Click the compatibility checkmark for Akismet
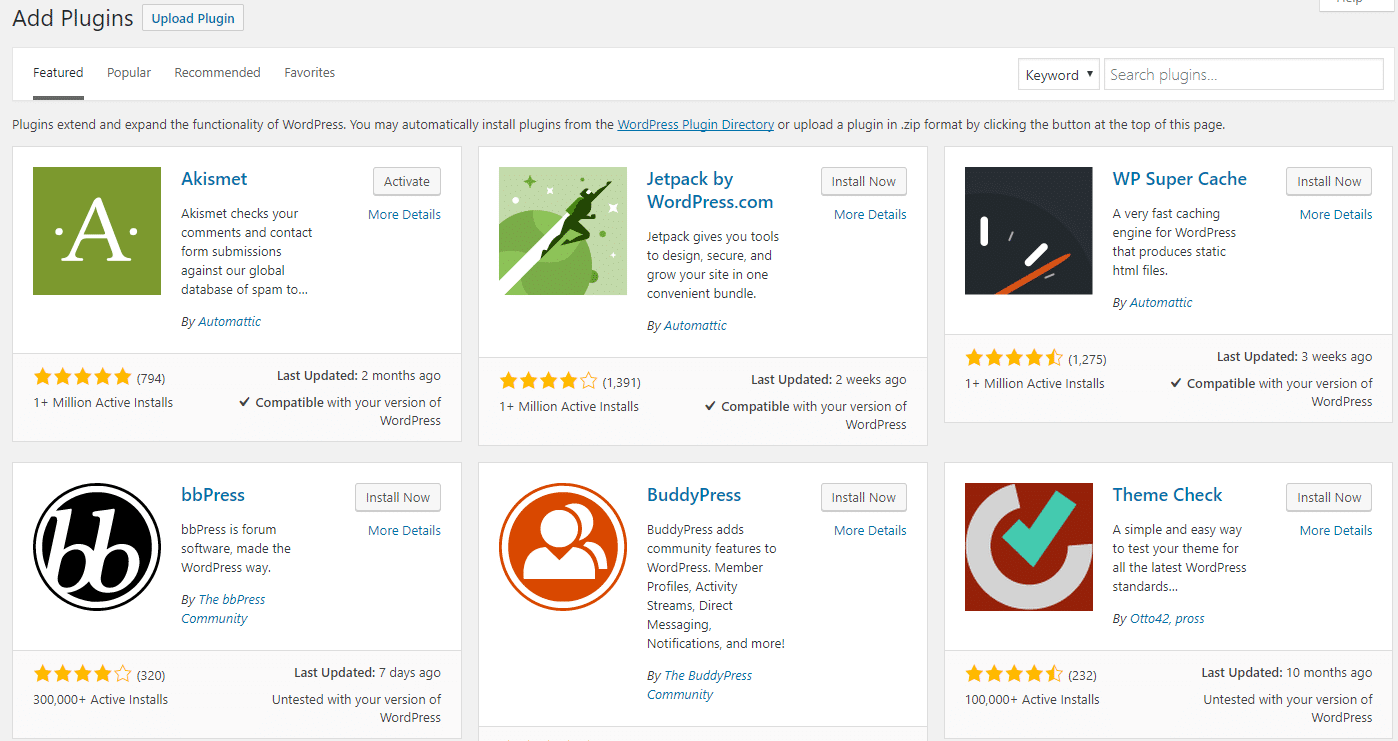Screen dimensions: 1398x741 [245, 402]
